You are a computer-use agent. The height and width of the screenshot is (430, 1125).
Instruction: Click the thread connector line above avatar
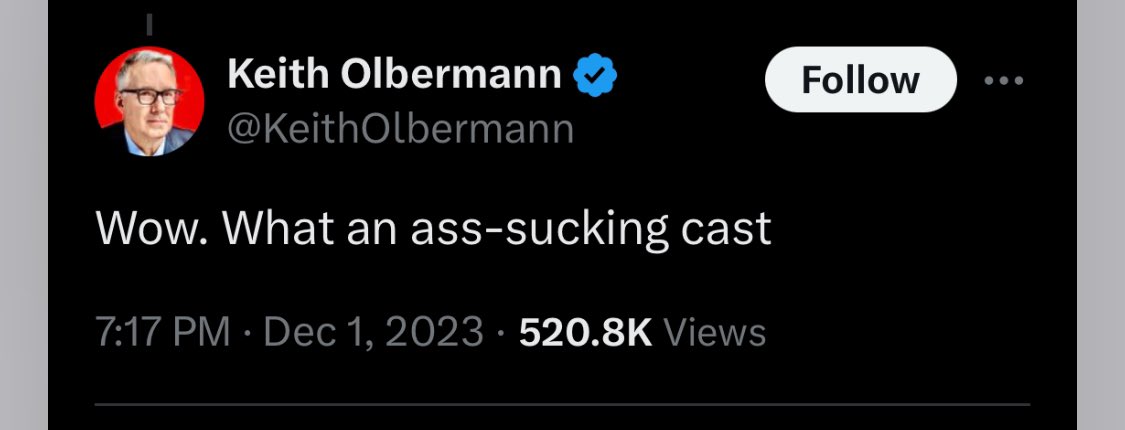point(149,21)
